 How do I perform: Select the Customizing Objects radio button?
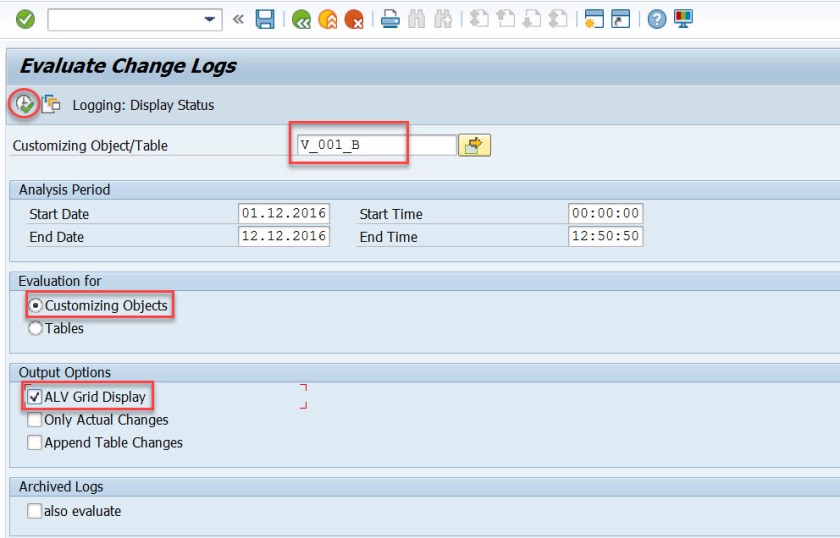tap(35, 305)
